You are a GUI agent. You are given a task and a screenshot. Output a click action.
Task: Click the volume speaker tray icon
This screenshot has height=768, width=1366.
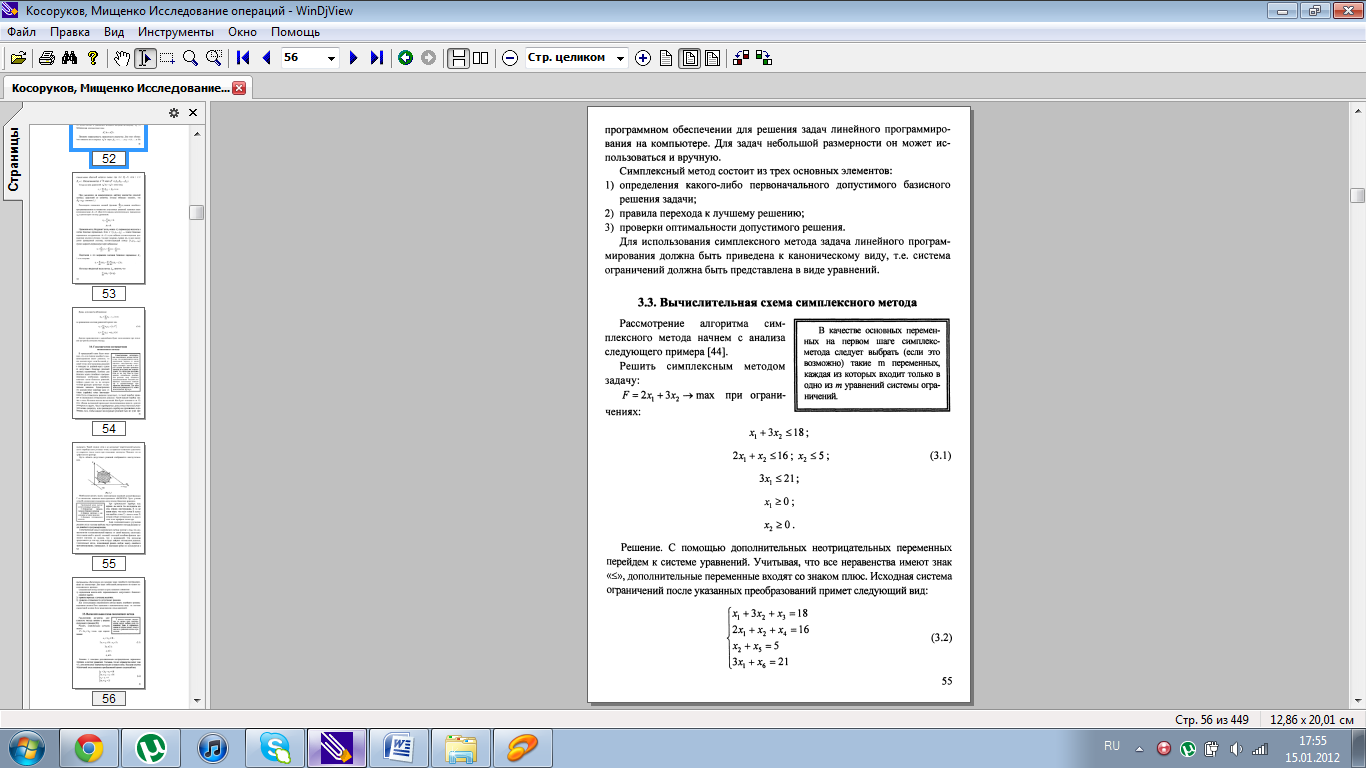click(1236, 747)
